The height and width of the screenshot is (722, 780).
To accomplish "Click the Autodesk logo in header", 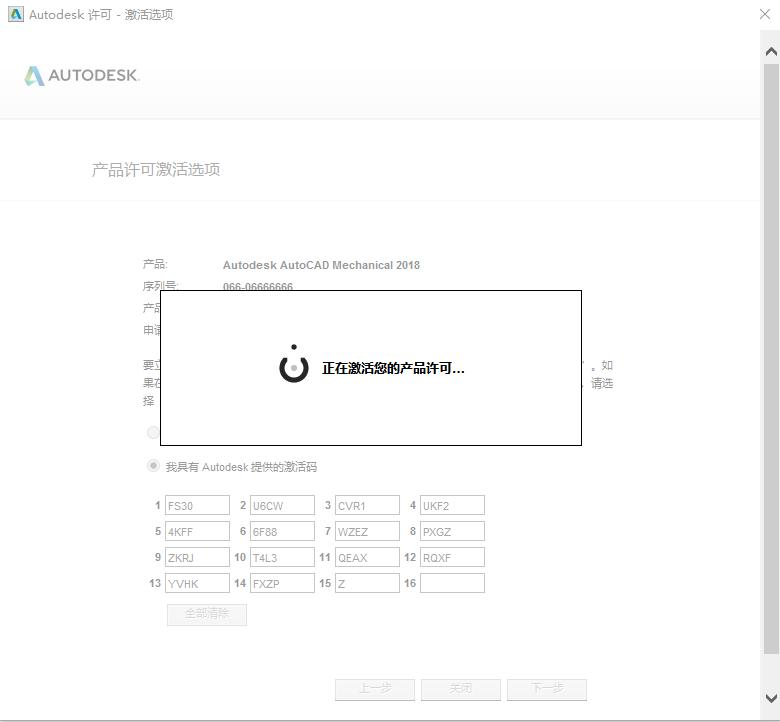I will tap(82, 76).
